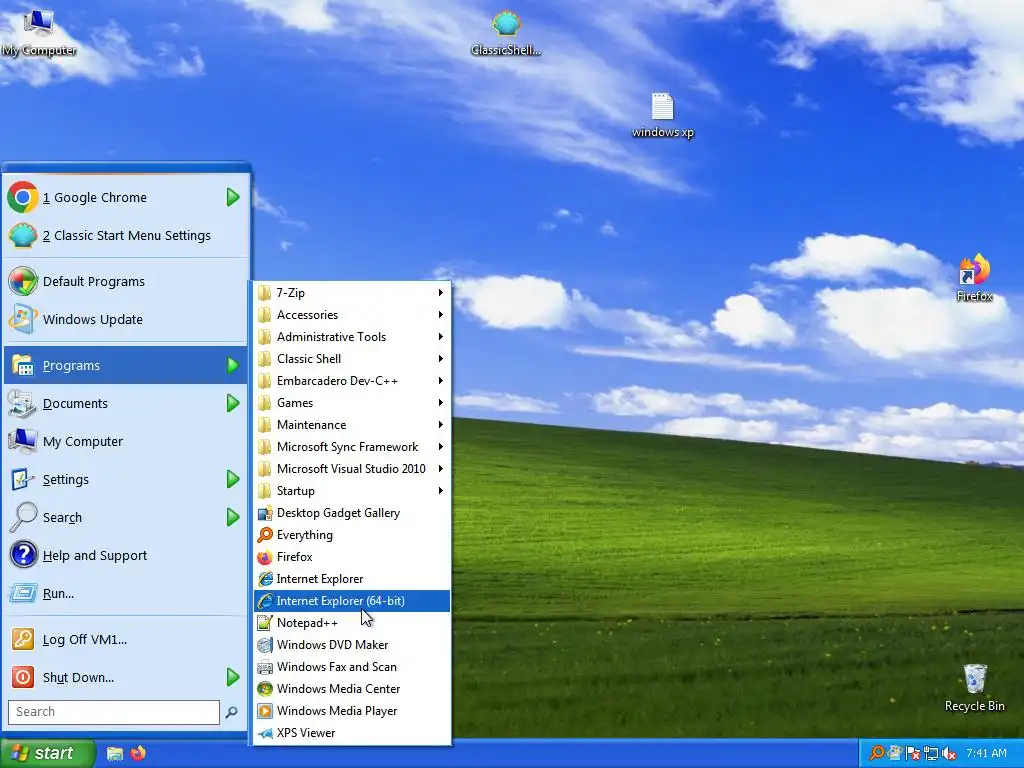Launch Internet Explorer (32-bit entry)

(352, 579)
